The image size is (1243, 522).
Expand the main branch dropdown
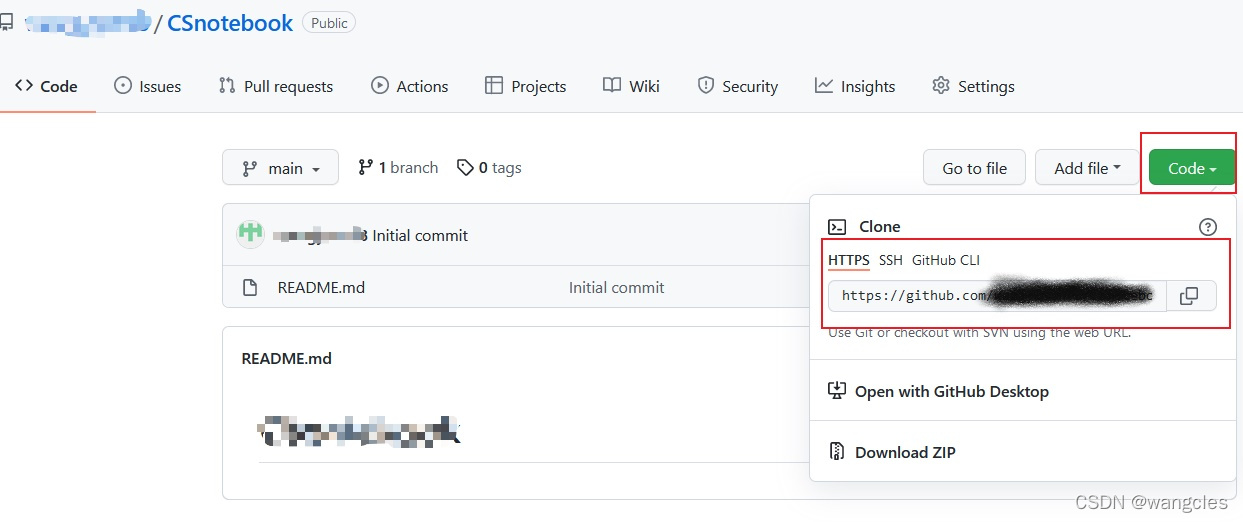coord(280,168)
